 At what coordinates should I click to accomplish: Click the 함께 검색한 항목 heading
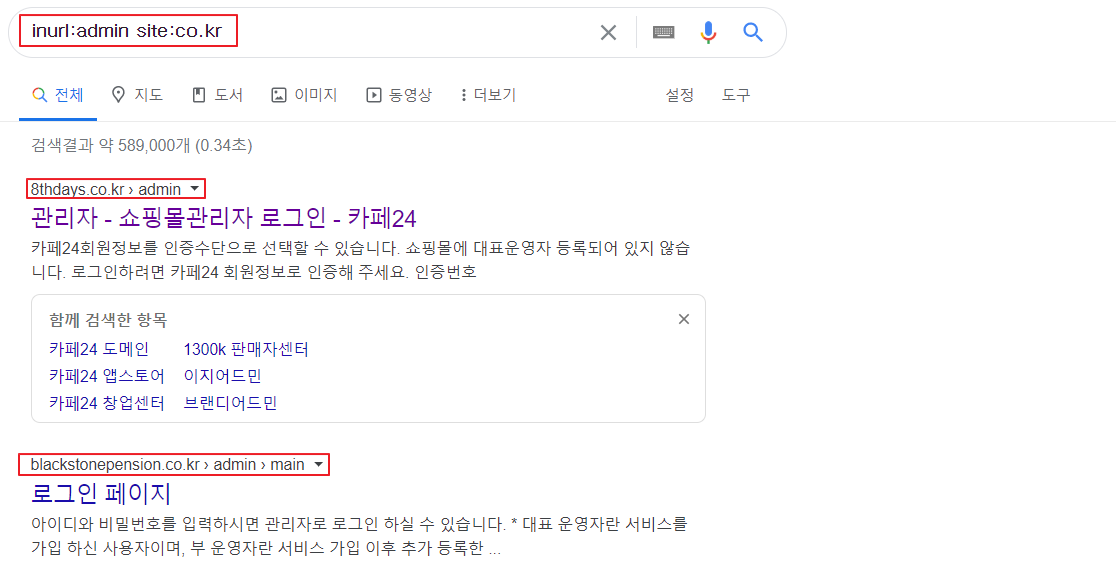(x=107, y=320)
